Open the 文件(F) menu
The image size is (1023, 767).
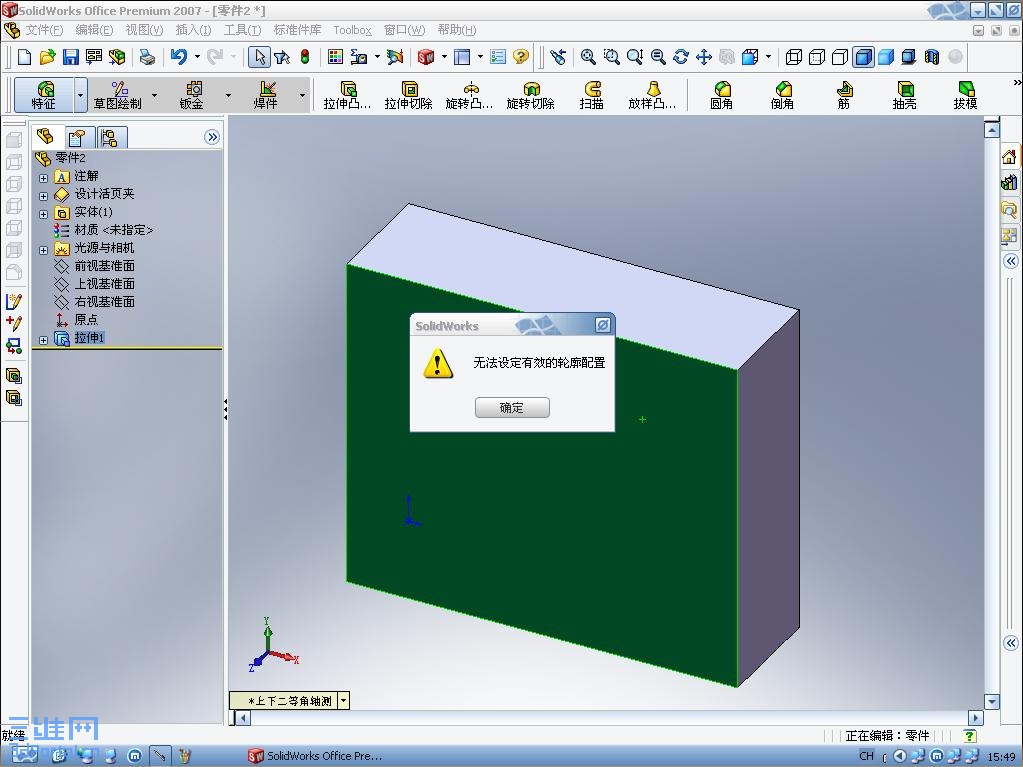44,30
